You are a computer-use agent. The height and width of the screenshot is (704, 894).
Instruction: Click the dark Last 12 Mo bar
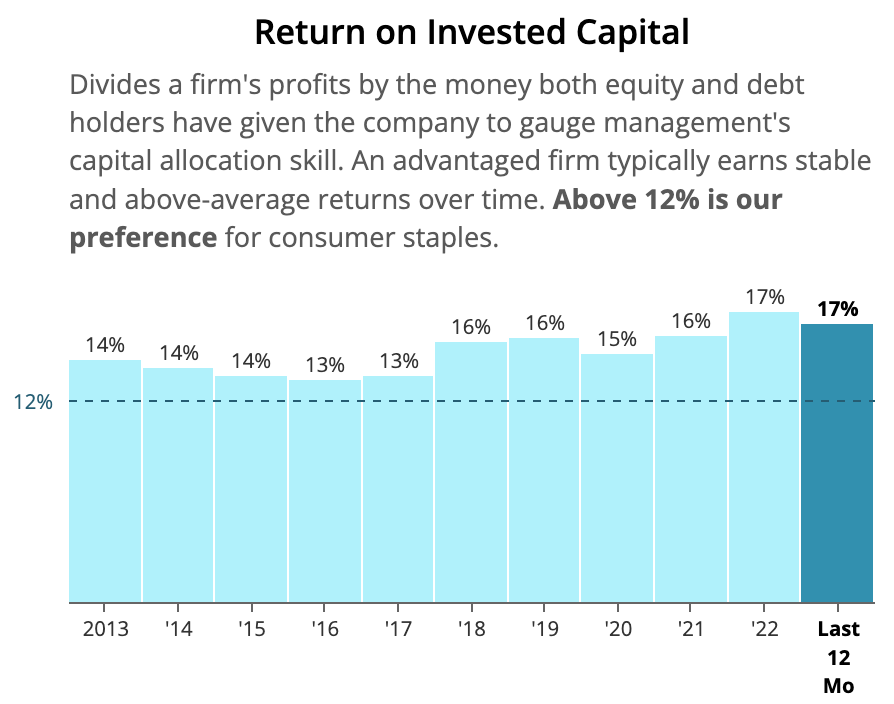[x=837, y=463]
